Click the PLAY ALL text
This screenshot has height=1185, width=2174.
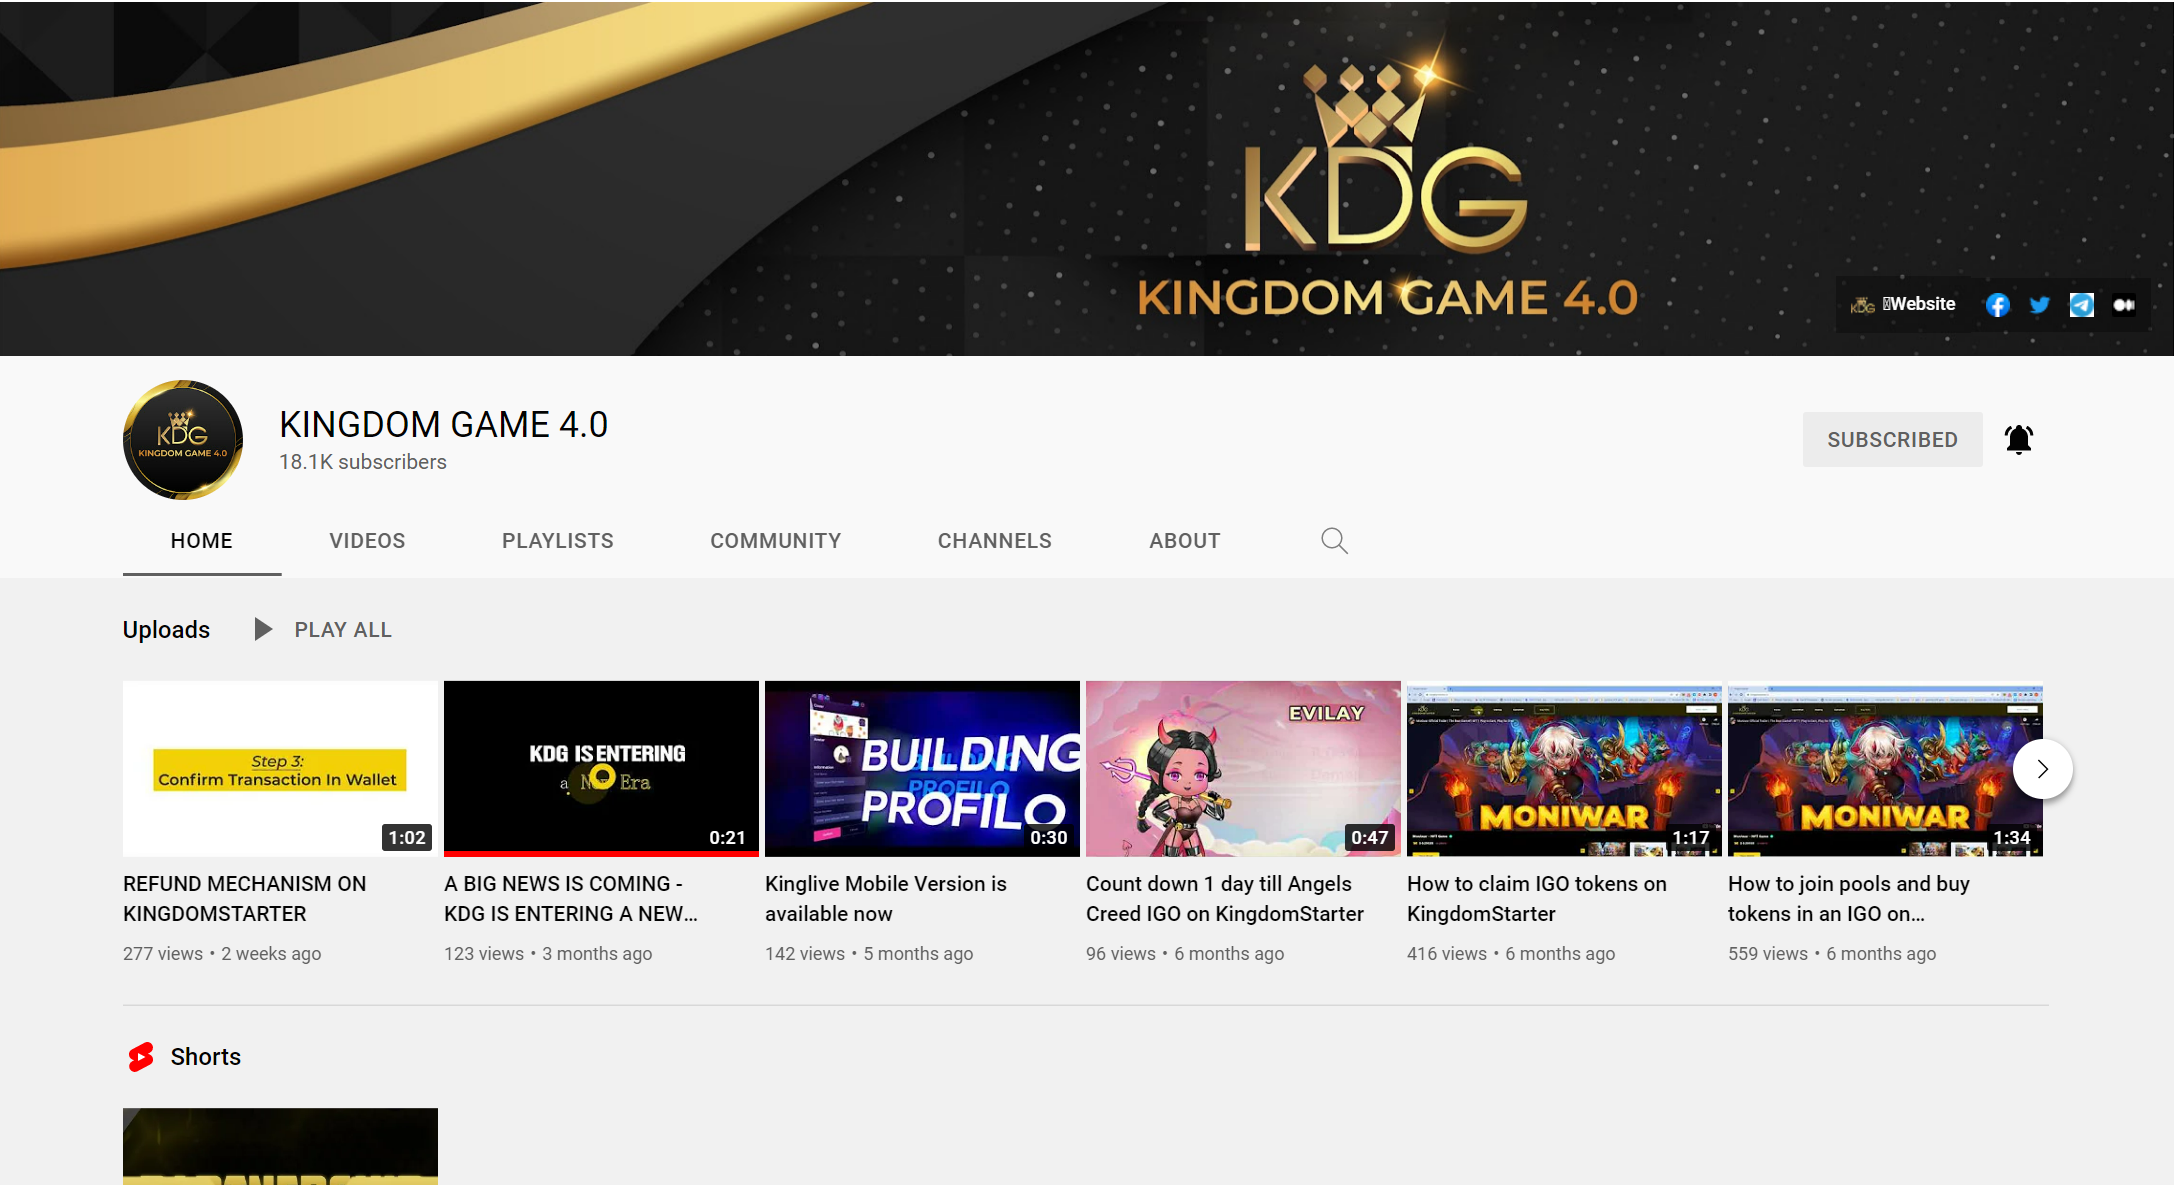[343, 630]
